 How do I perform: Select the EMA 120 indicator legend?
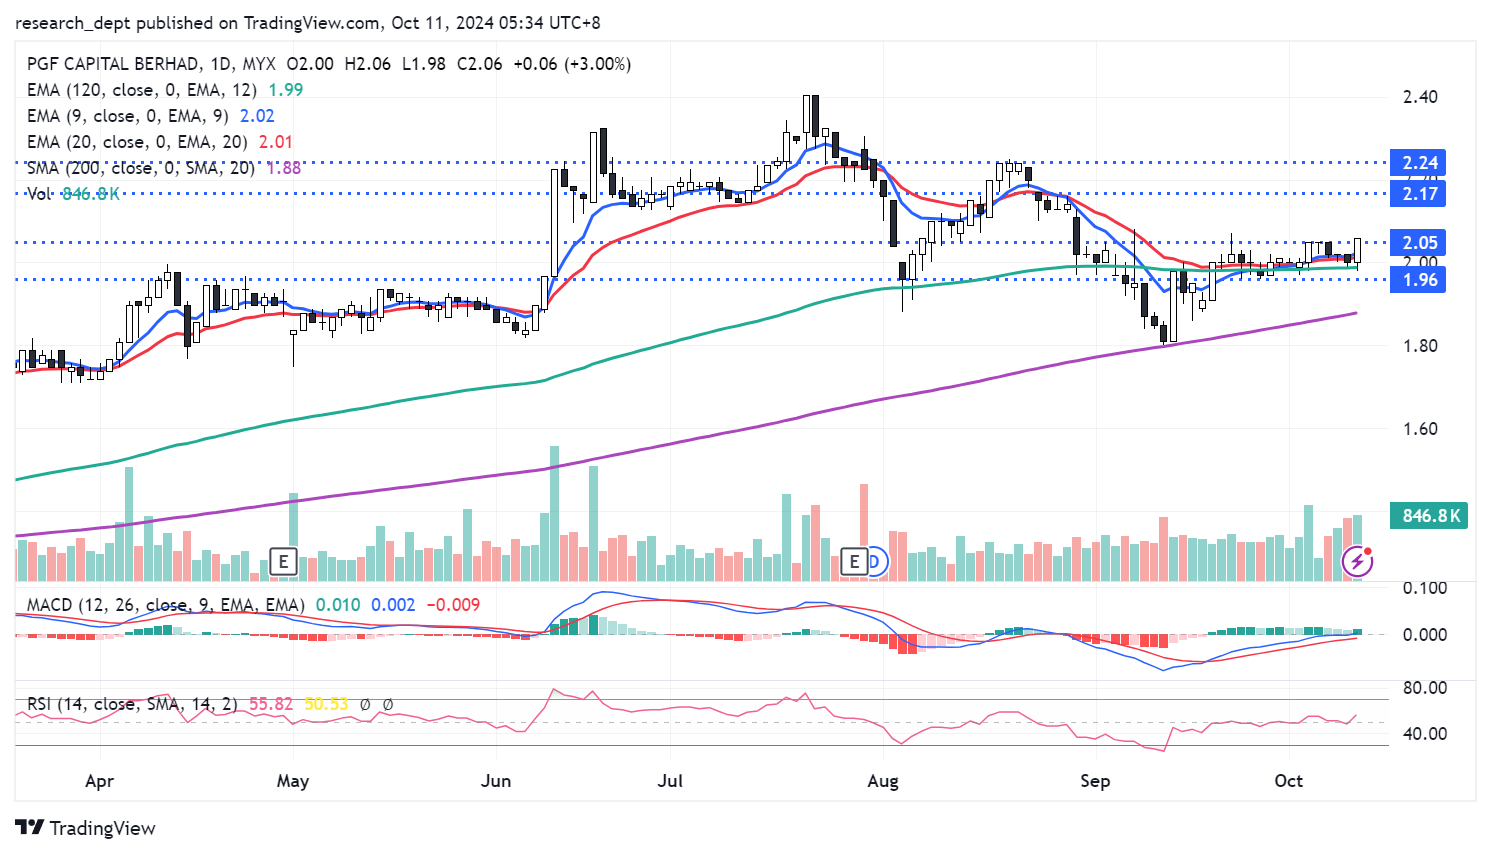pos(141,90)
